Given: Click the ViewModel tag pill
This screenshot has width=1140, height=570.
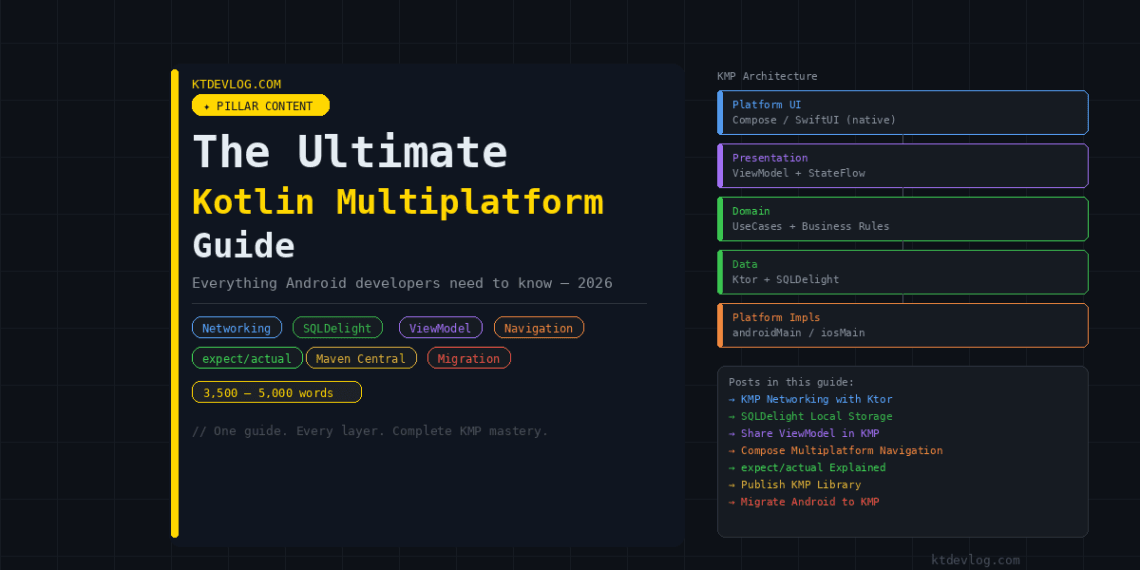Looking at the screenshot, I should coord(441,328).
